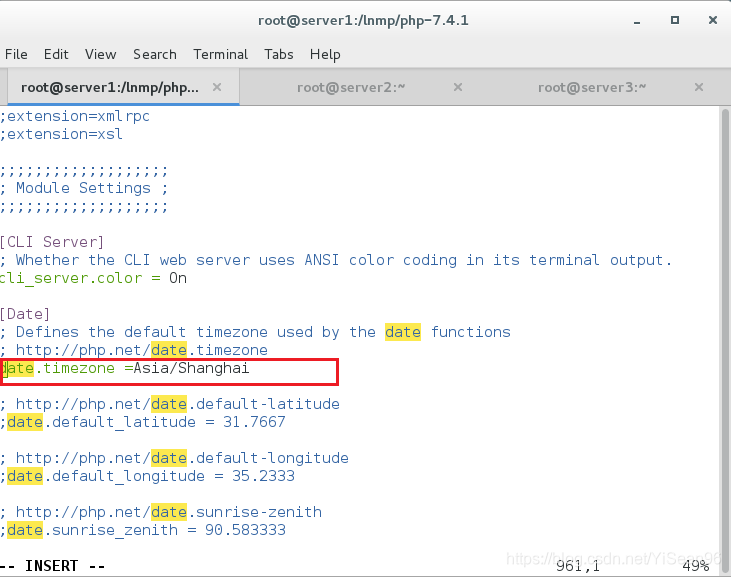Open the Tabs menu
The image size is (731, 577).
pos(279,55)
